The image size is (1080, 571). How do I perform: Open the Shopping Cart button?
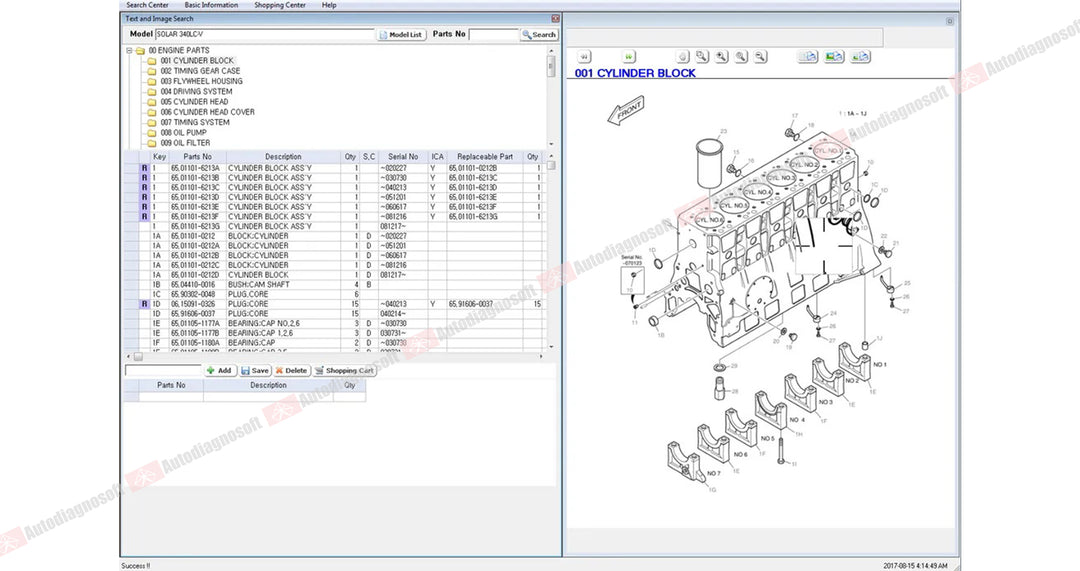click(344, 371)
